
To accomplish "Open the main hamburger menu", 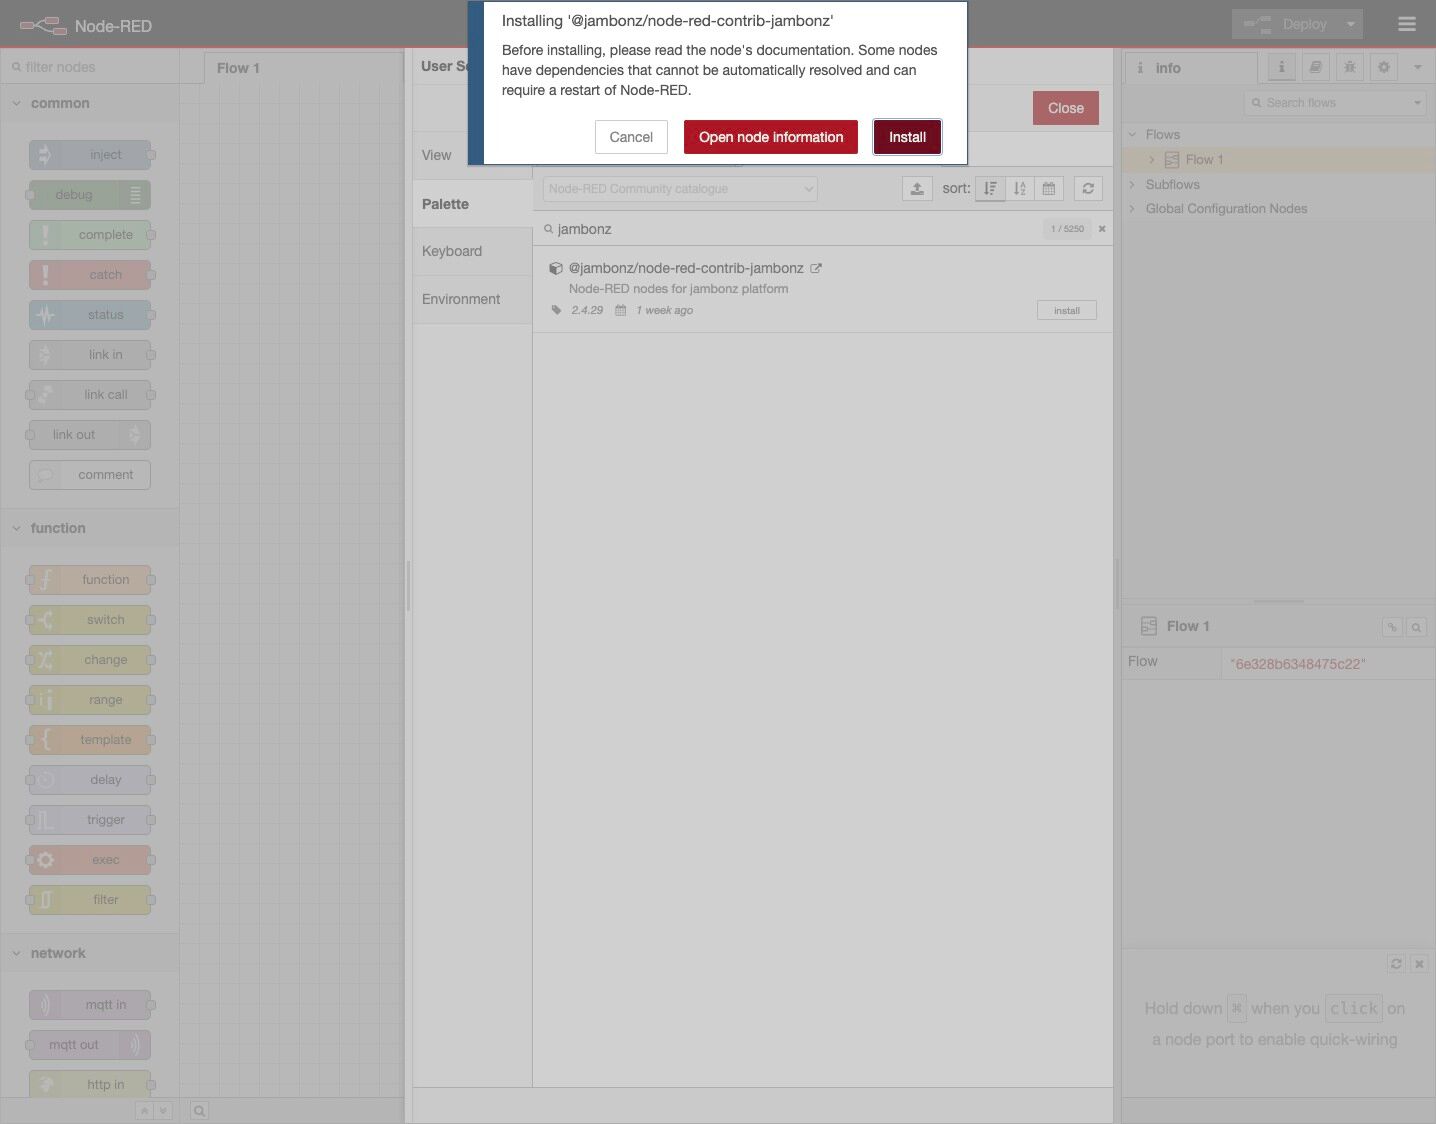I will [1407, 24].
